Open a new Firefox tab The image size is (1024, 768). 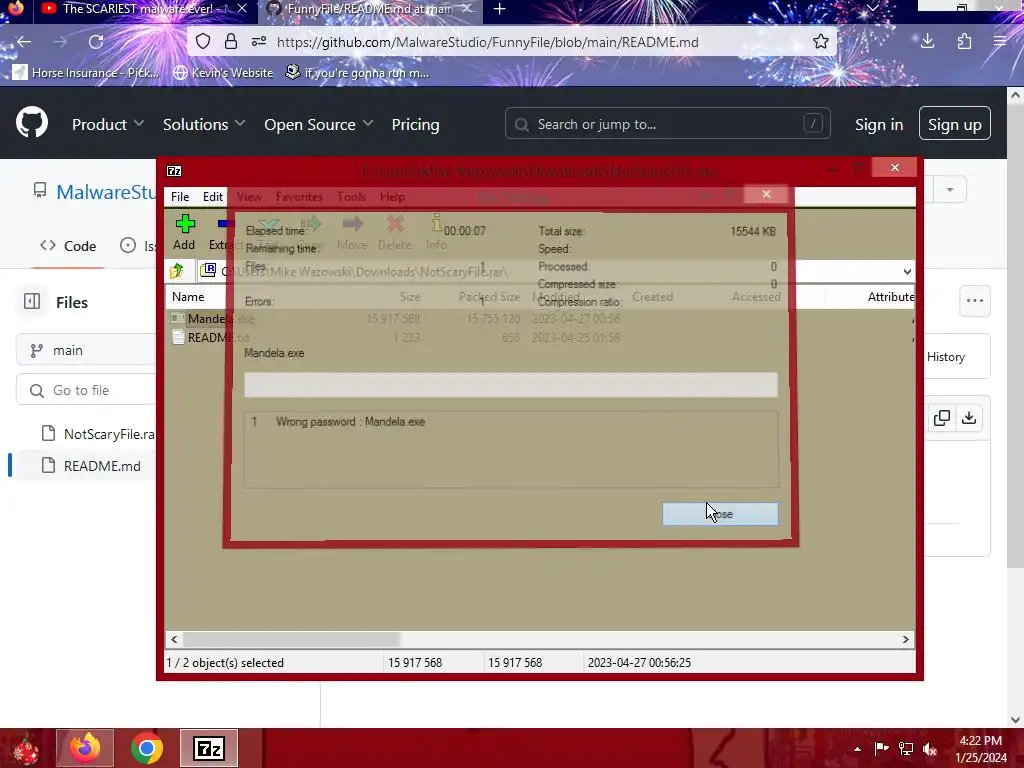tap(500, 9)
